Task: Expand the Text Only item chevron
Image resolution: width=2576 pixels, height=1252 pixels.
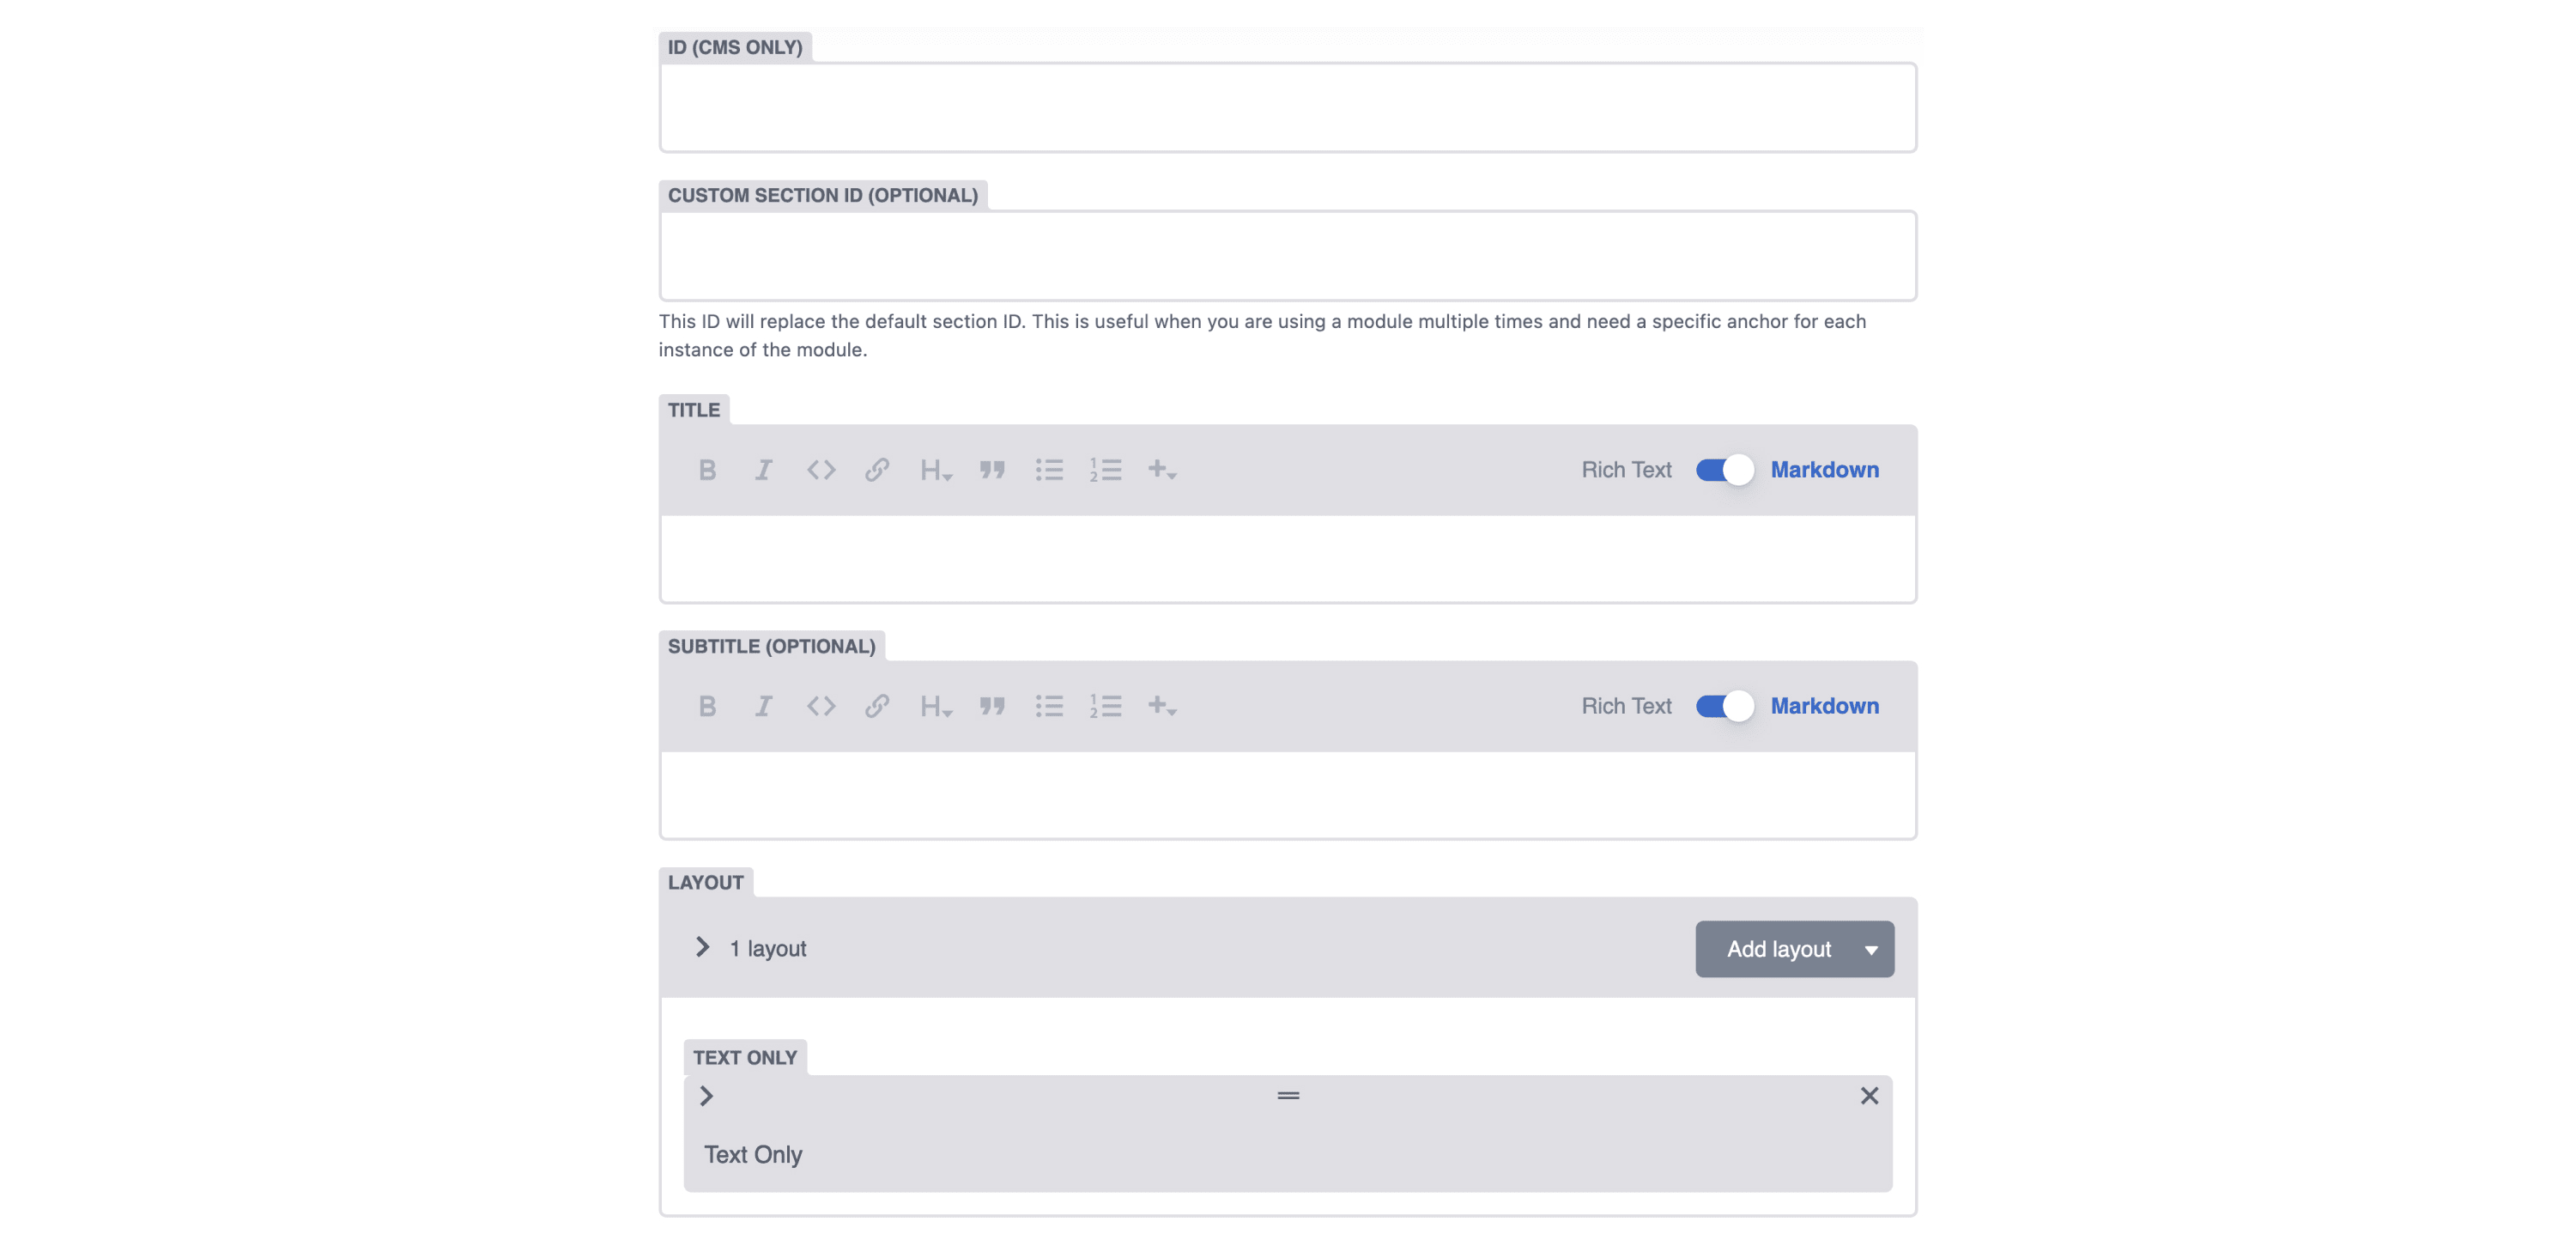Action: click(x=706, y=1096)
